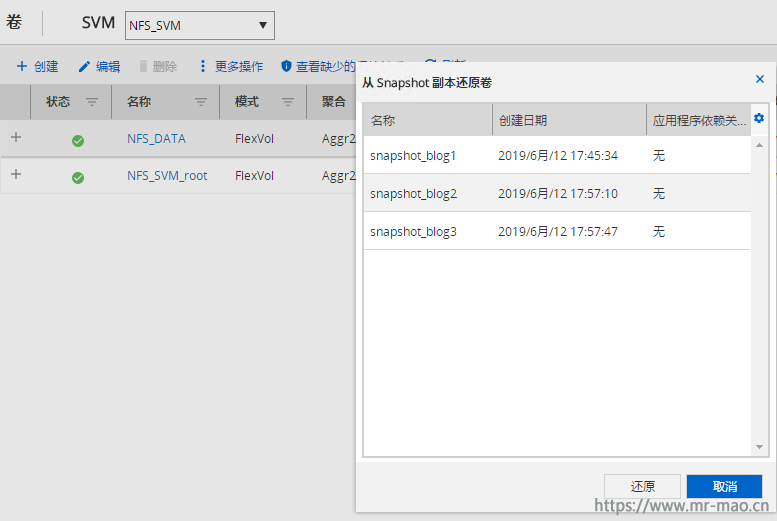Click the snapshot list scrollbar up arrow

759,145
